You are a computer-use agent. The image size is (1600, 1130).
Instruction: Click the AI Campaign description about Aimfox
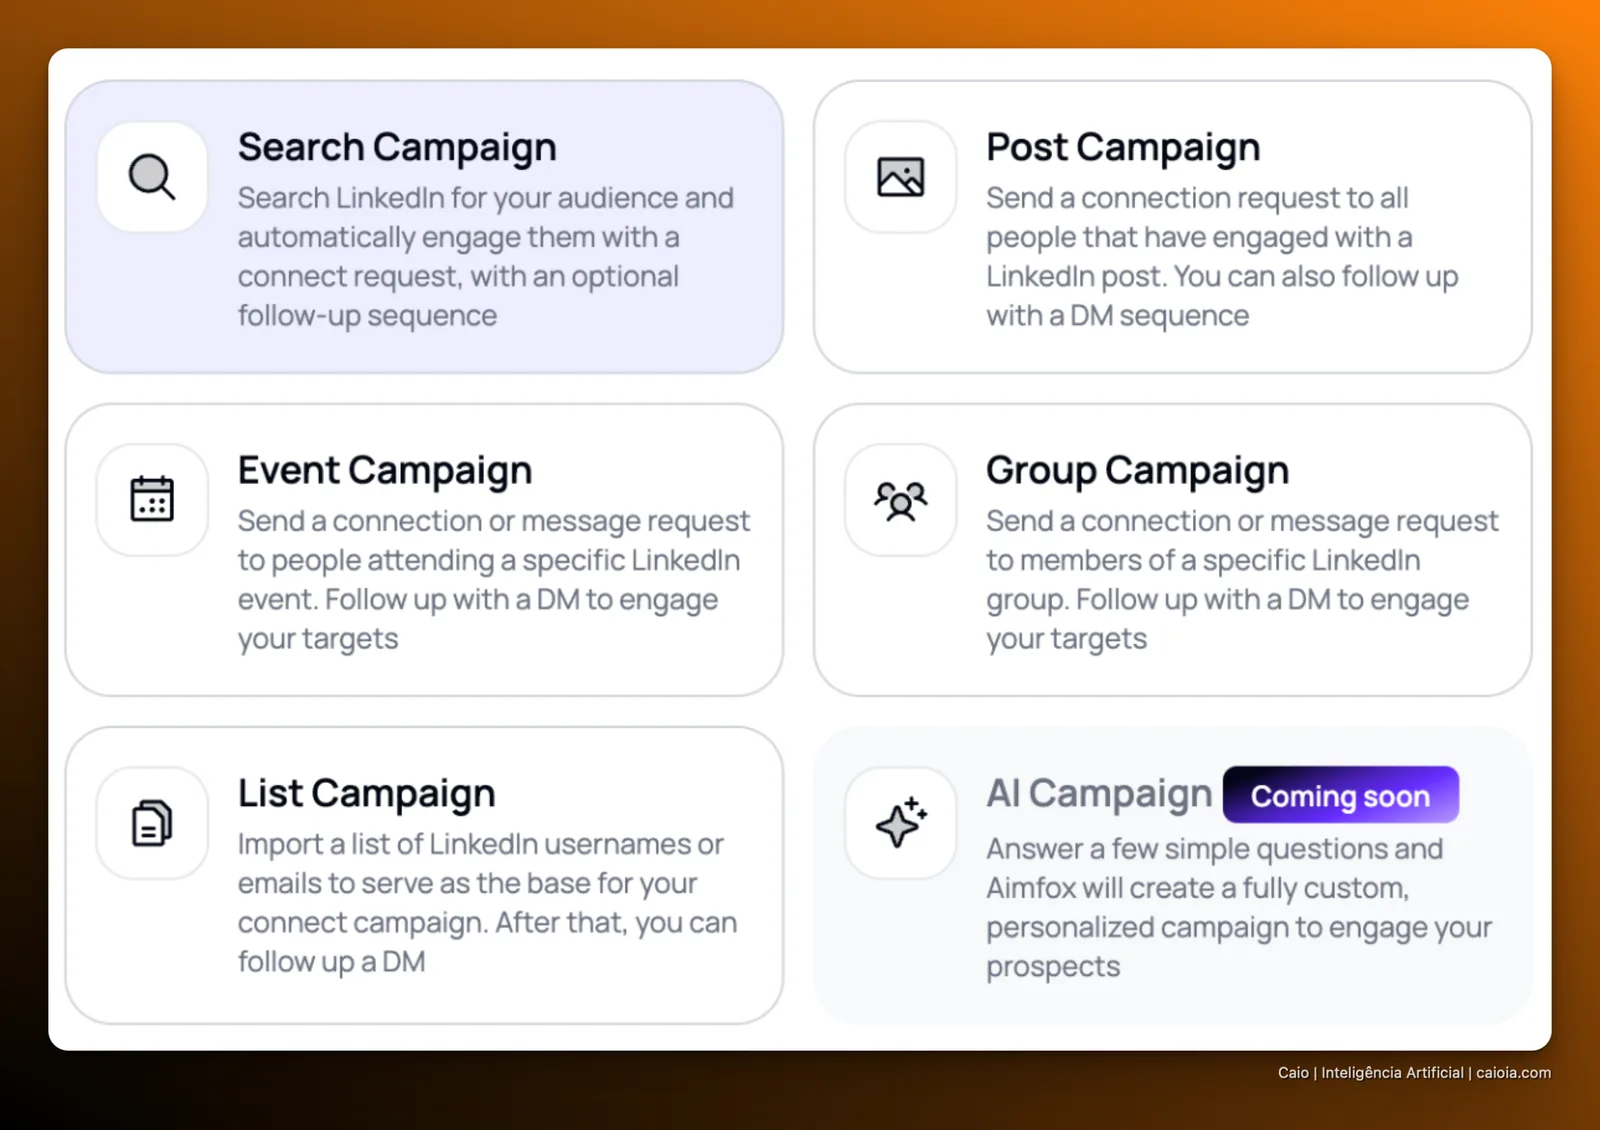(1239, 907)
